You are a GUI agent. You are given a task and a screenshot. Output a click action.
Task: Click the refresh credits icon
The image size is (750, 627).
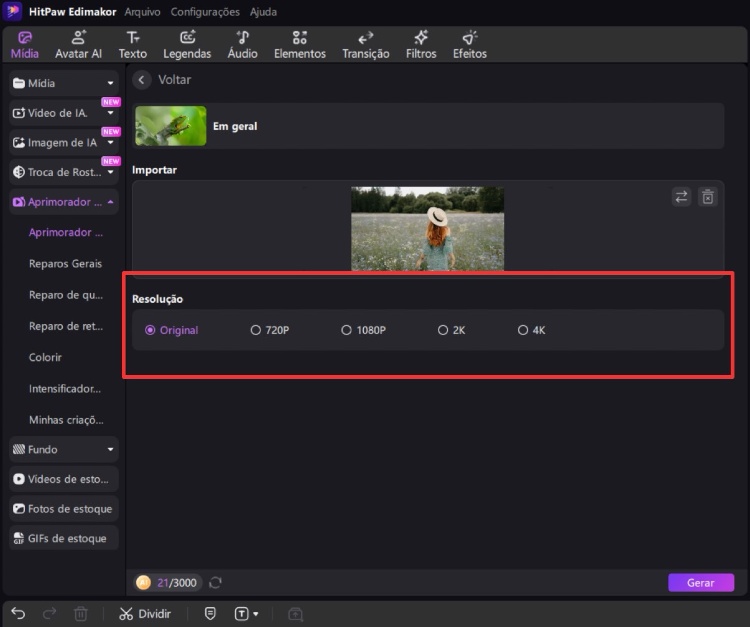(215, 582)
